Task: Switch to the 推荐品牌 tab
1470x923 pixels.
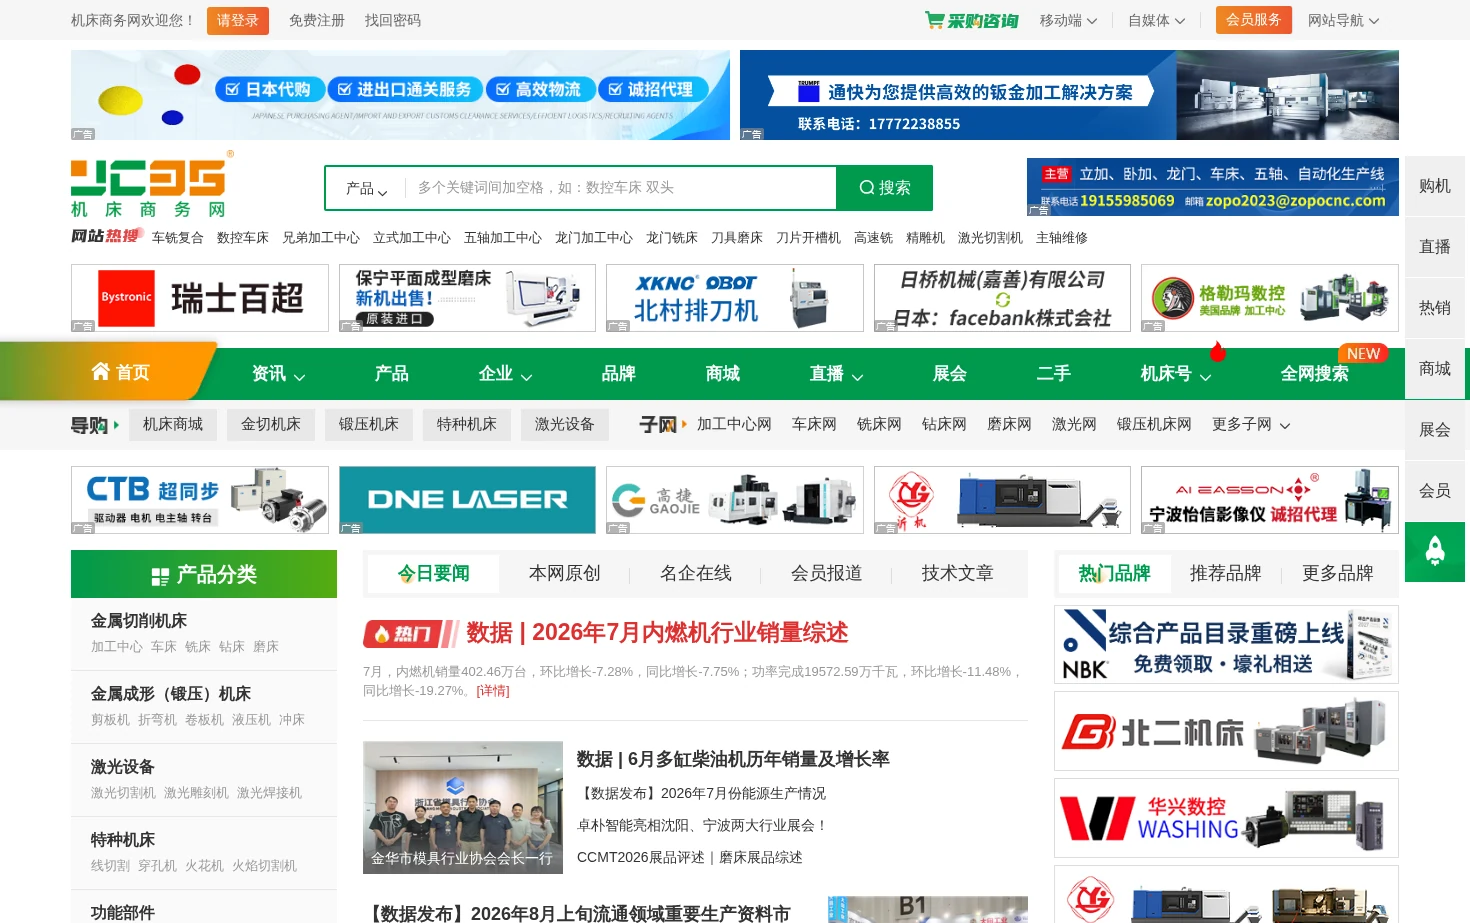Action: (1225, 573)
